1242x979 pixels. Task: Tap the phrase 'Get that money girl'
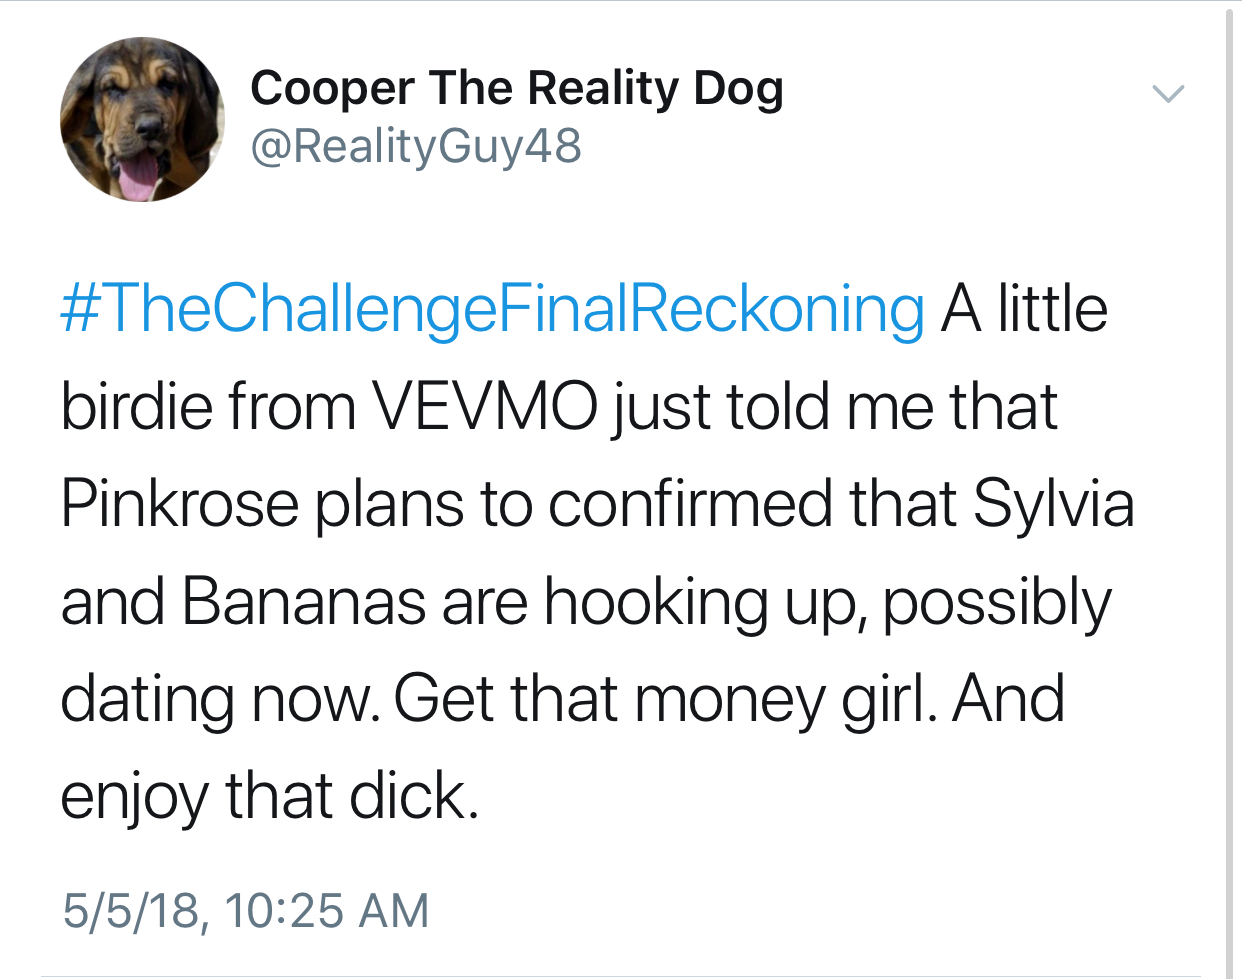pyautogui.click(x=665, y=700)
